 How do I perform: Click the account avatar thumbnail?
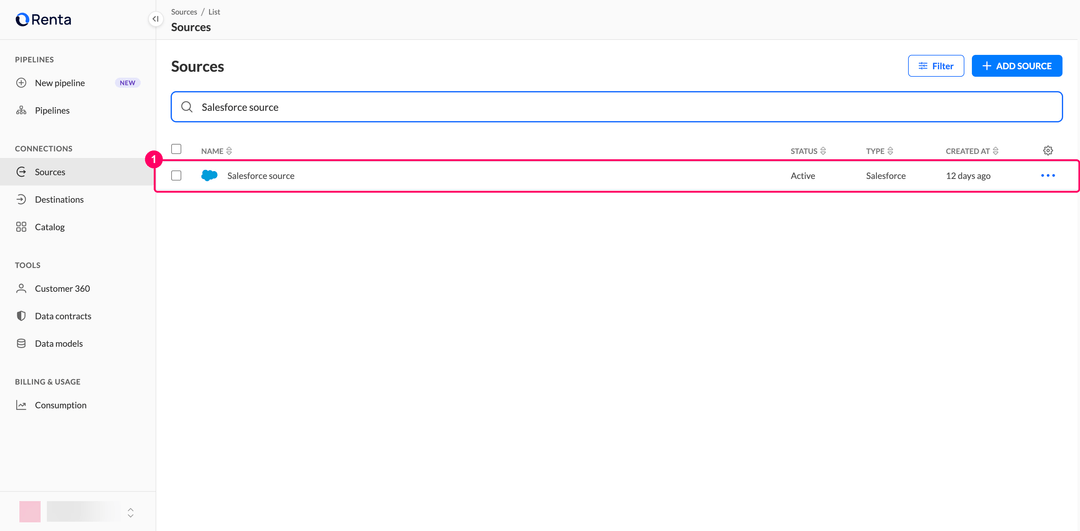tap(30, 512)
